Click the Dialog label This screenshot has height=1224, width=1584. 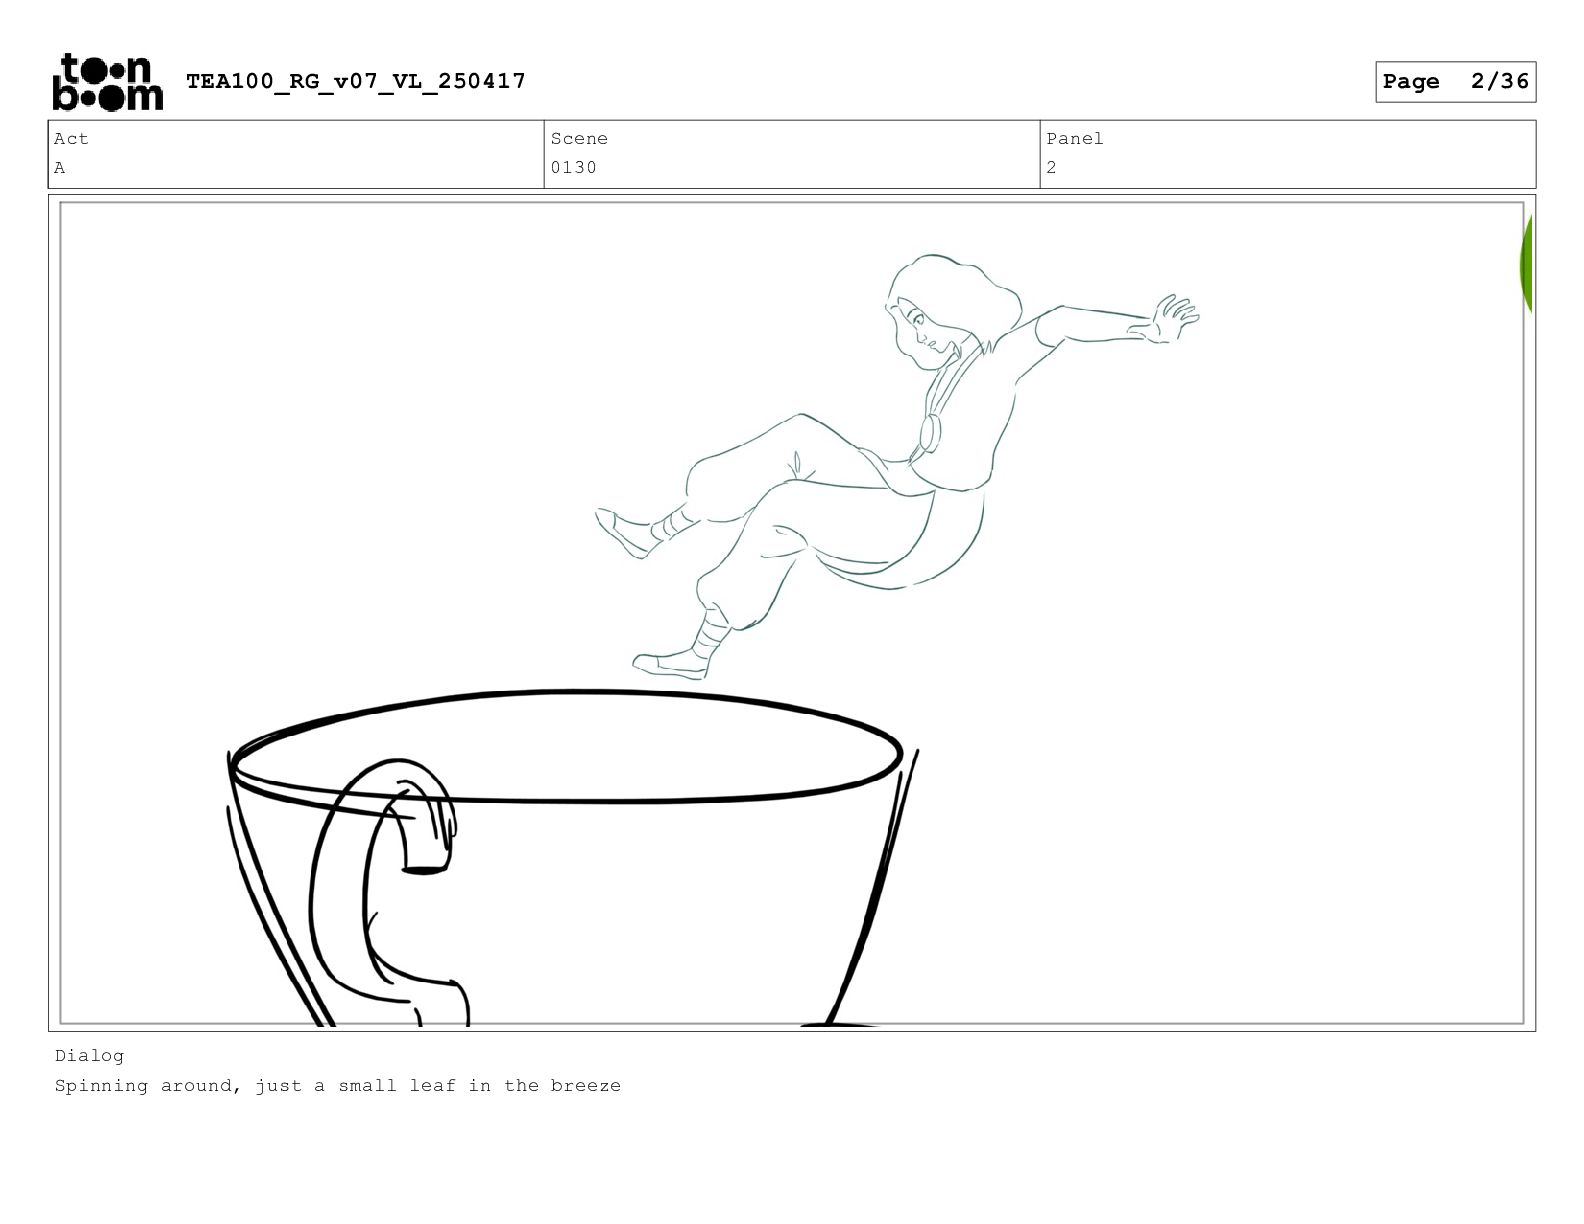(90, 1056)
